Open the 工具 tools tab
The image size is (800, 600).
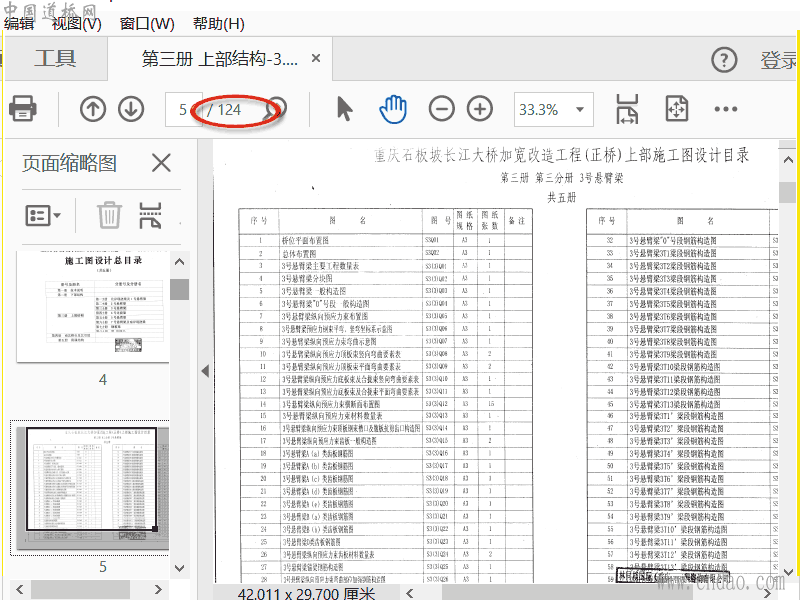55,59
